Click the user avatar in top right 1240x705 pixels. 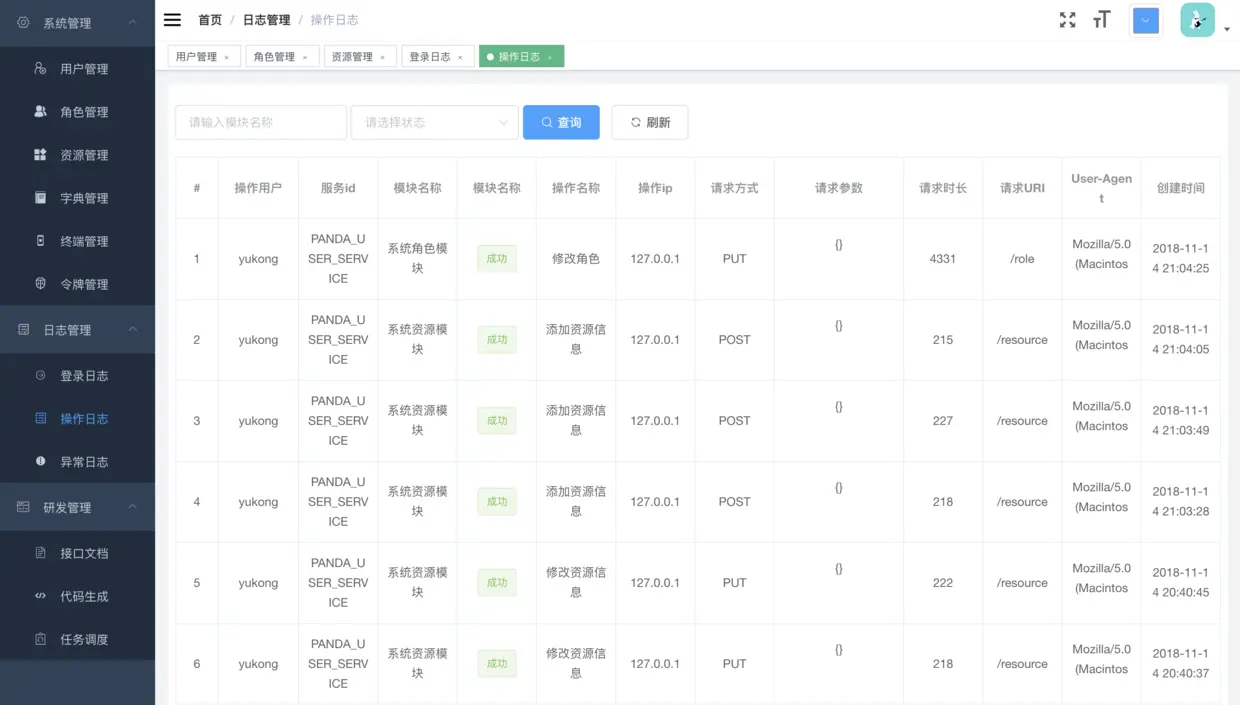[x=1197, y=20]
